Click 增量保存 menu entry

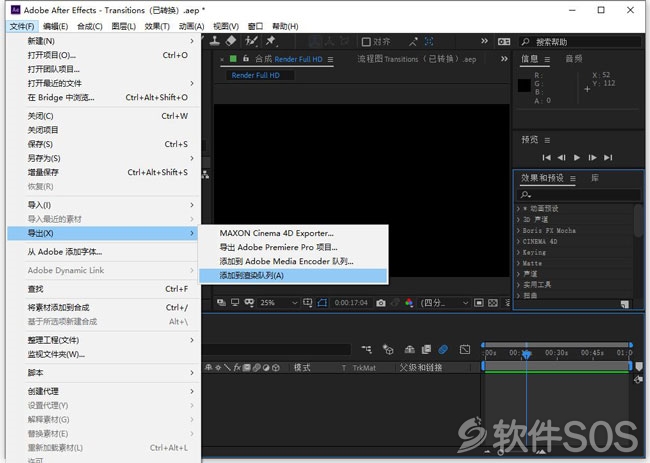pos(104,172)
